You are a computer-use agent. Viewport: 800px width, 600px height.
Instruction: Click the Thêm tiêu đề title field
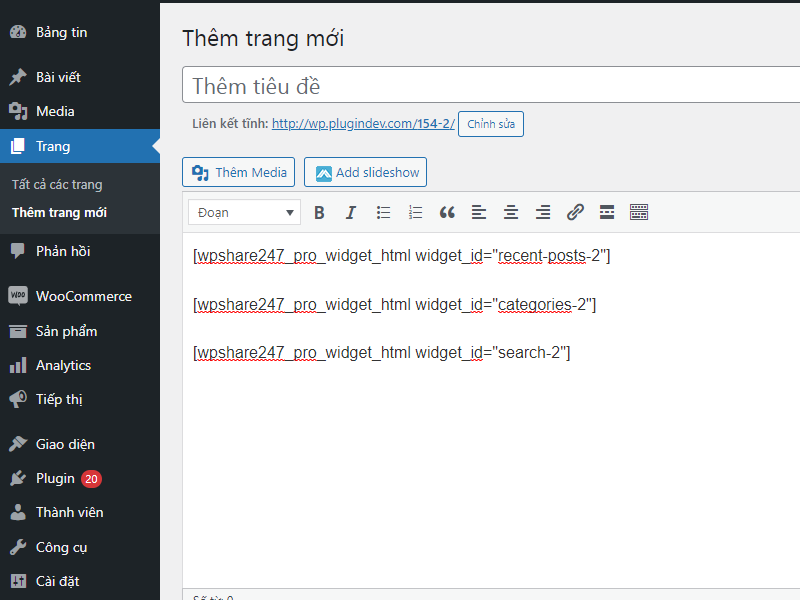491,85
